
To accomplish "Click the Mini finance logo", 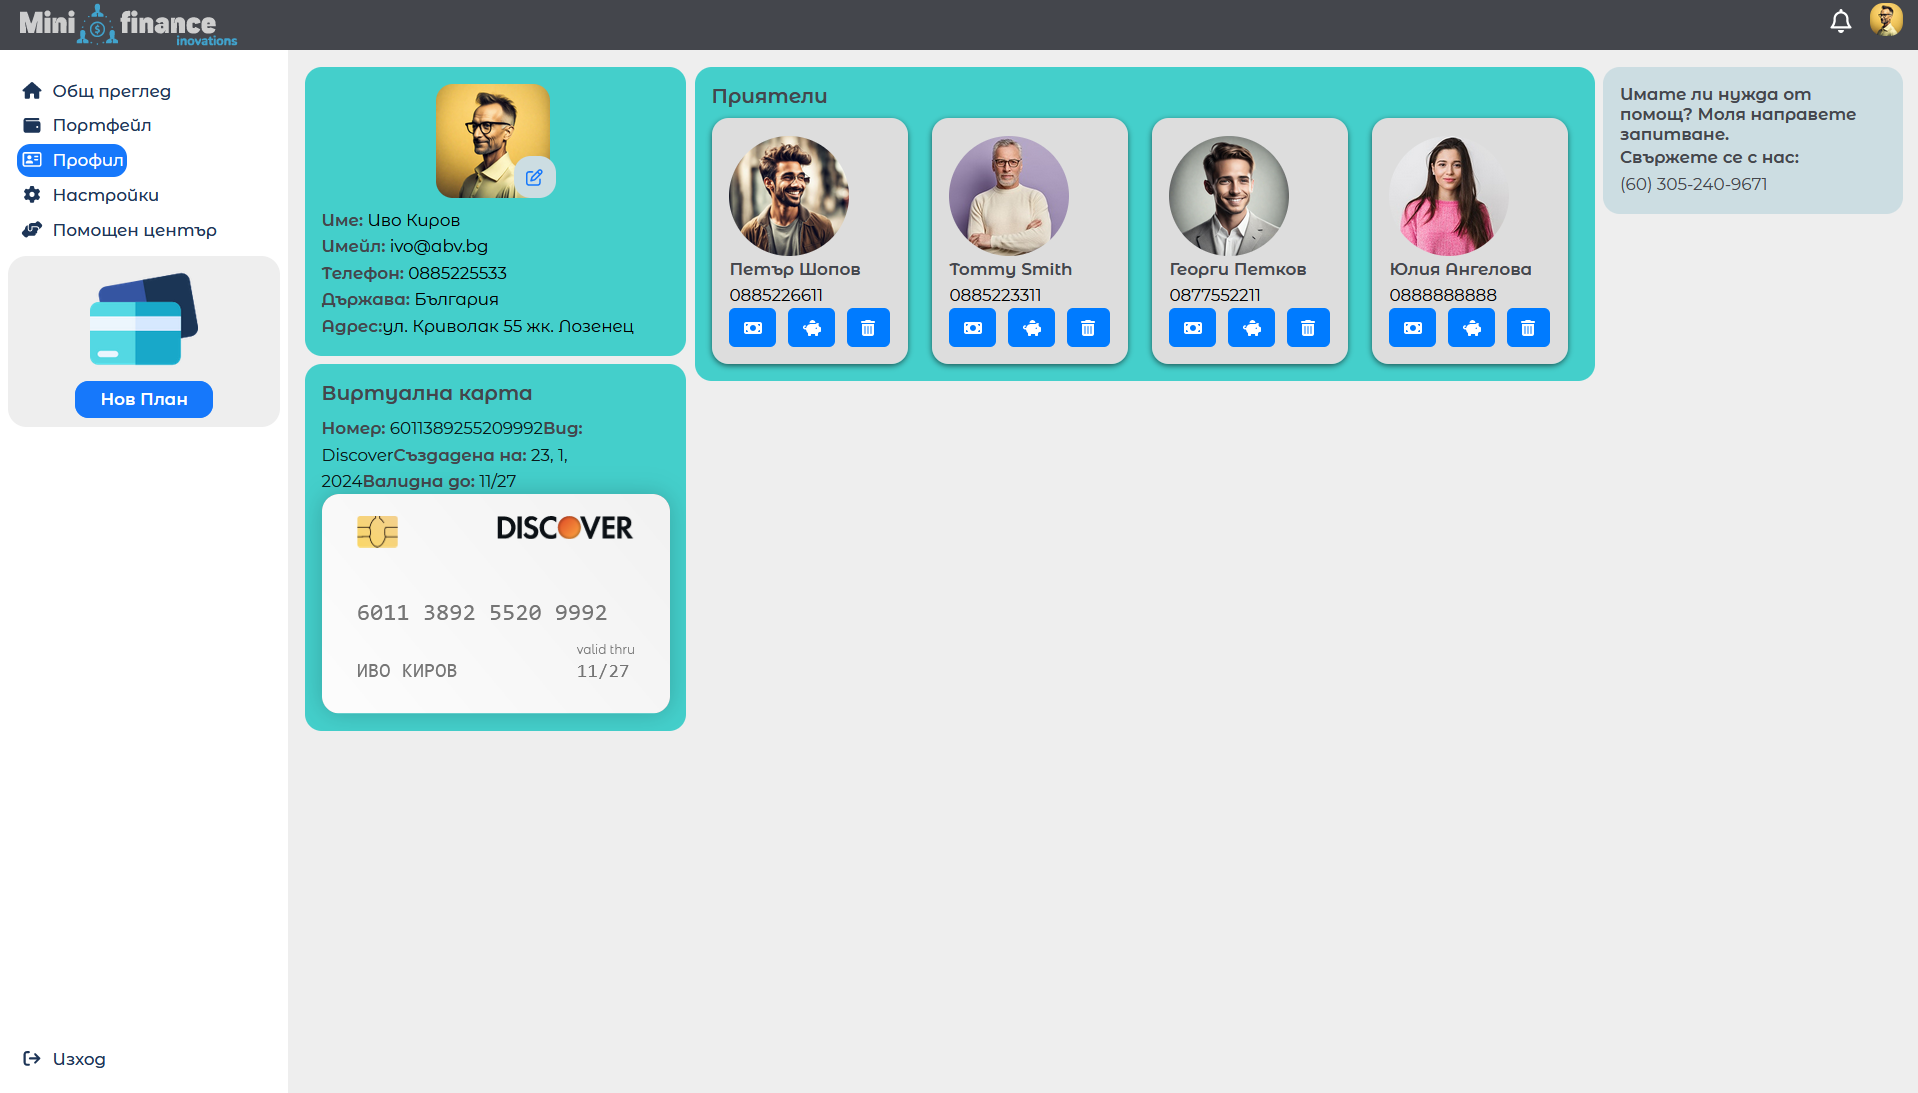I will 128,24.
